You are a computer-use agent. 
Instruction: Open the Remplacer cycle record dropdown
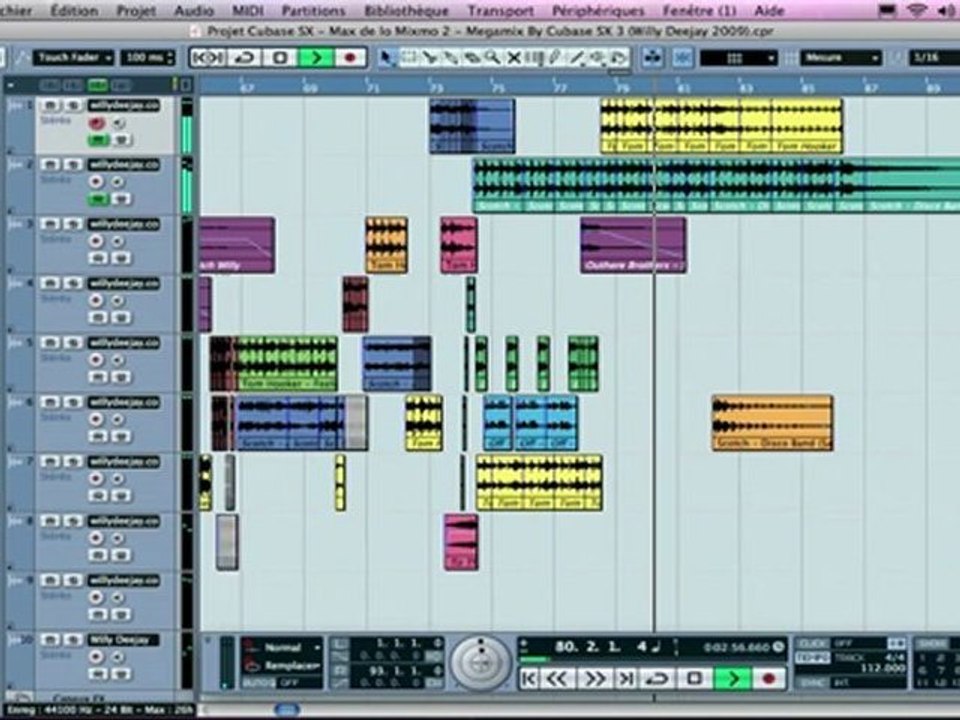[x=283, y=666]
